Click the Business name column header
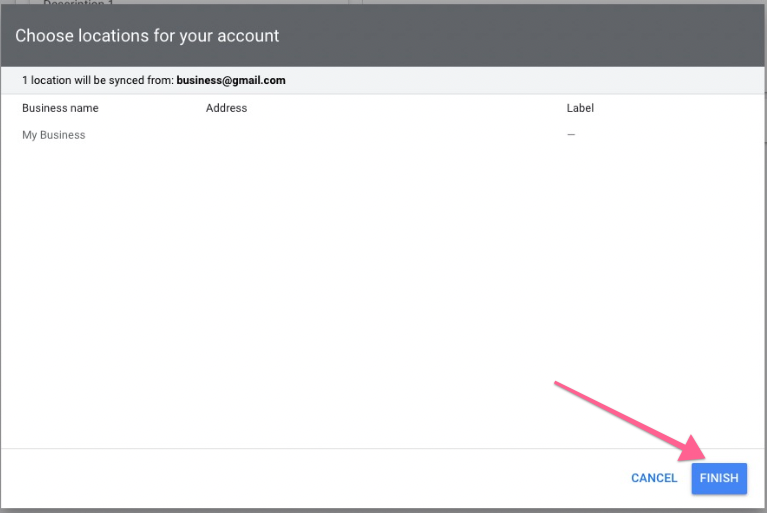767x513 pixels. click(x=60, y=108)
